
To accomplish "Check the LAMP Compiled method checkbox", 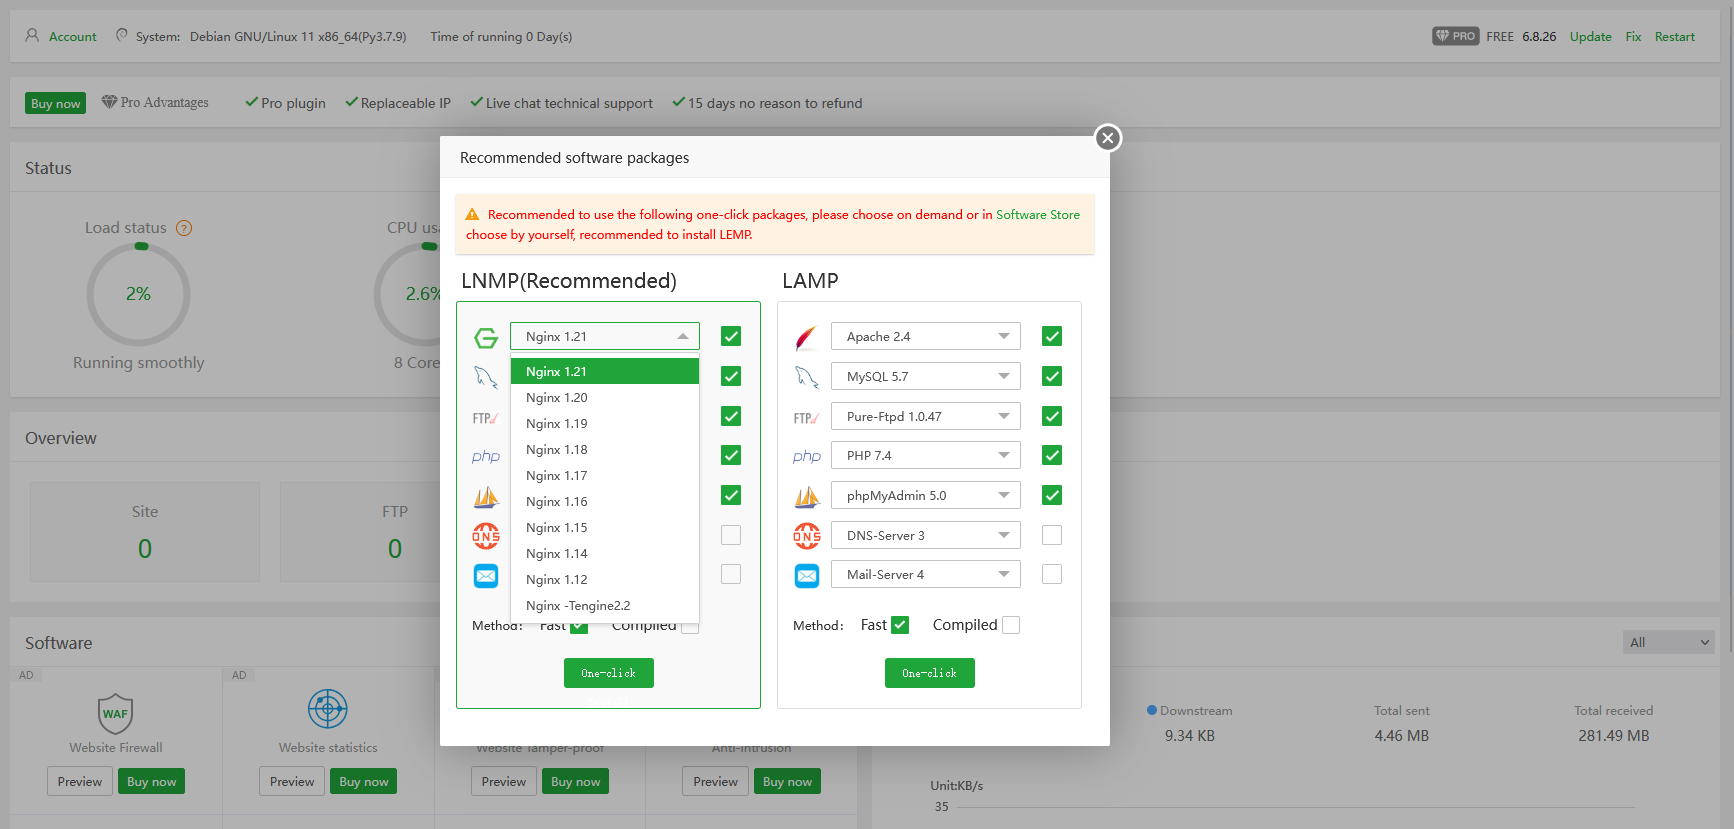I will click(1011, 625).
